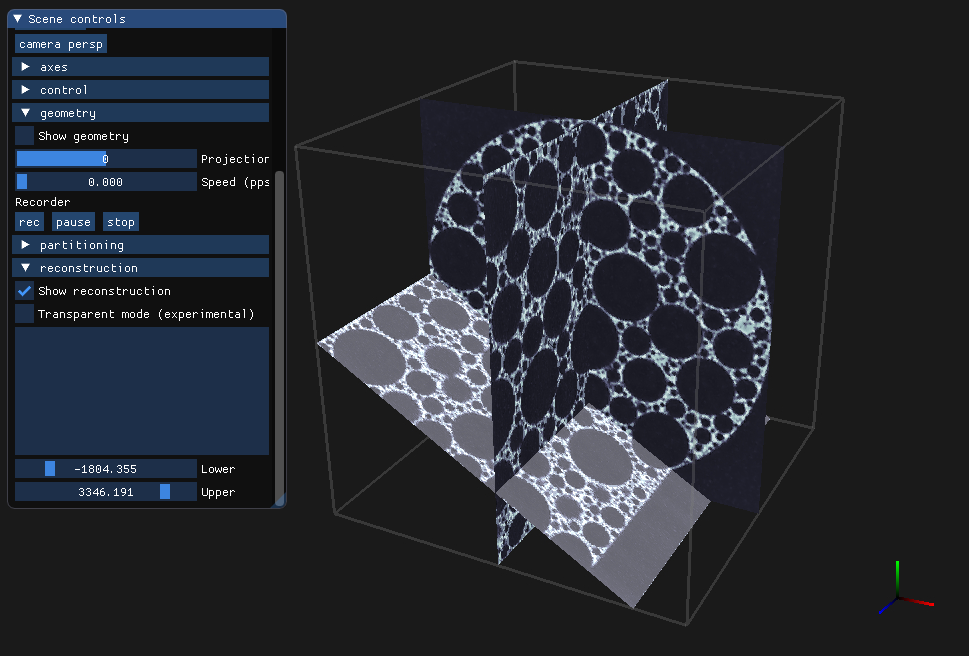969x656 pixels.
Task: Click the Scene controls panel scrollbar
Action: click(280, 330)
